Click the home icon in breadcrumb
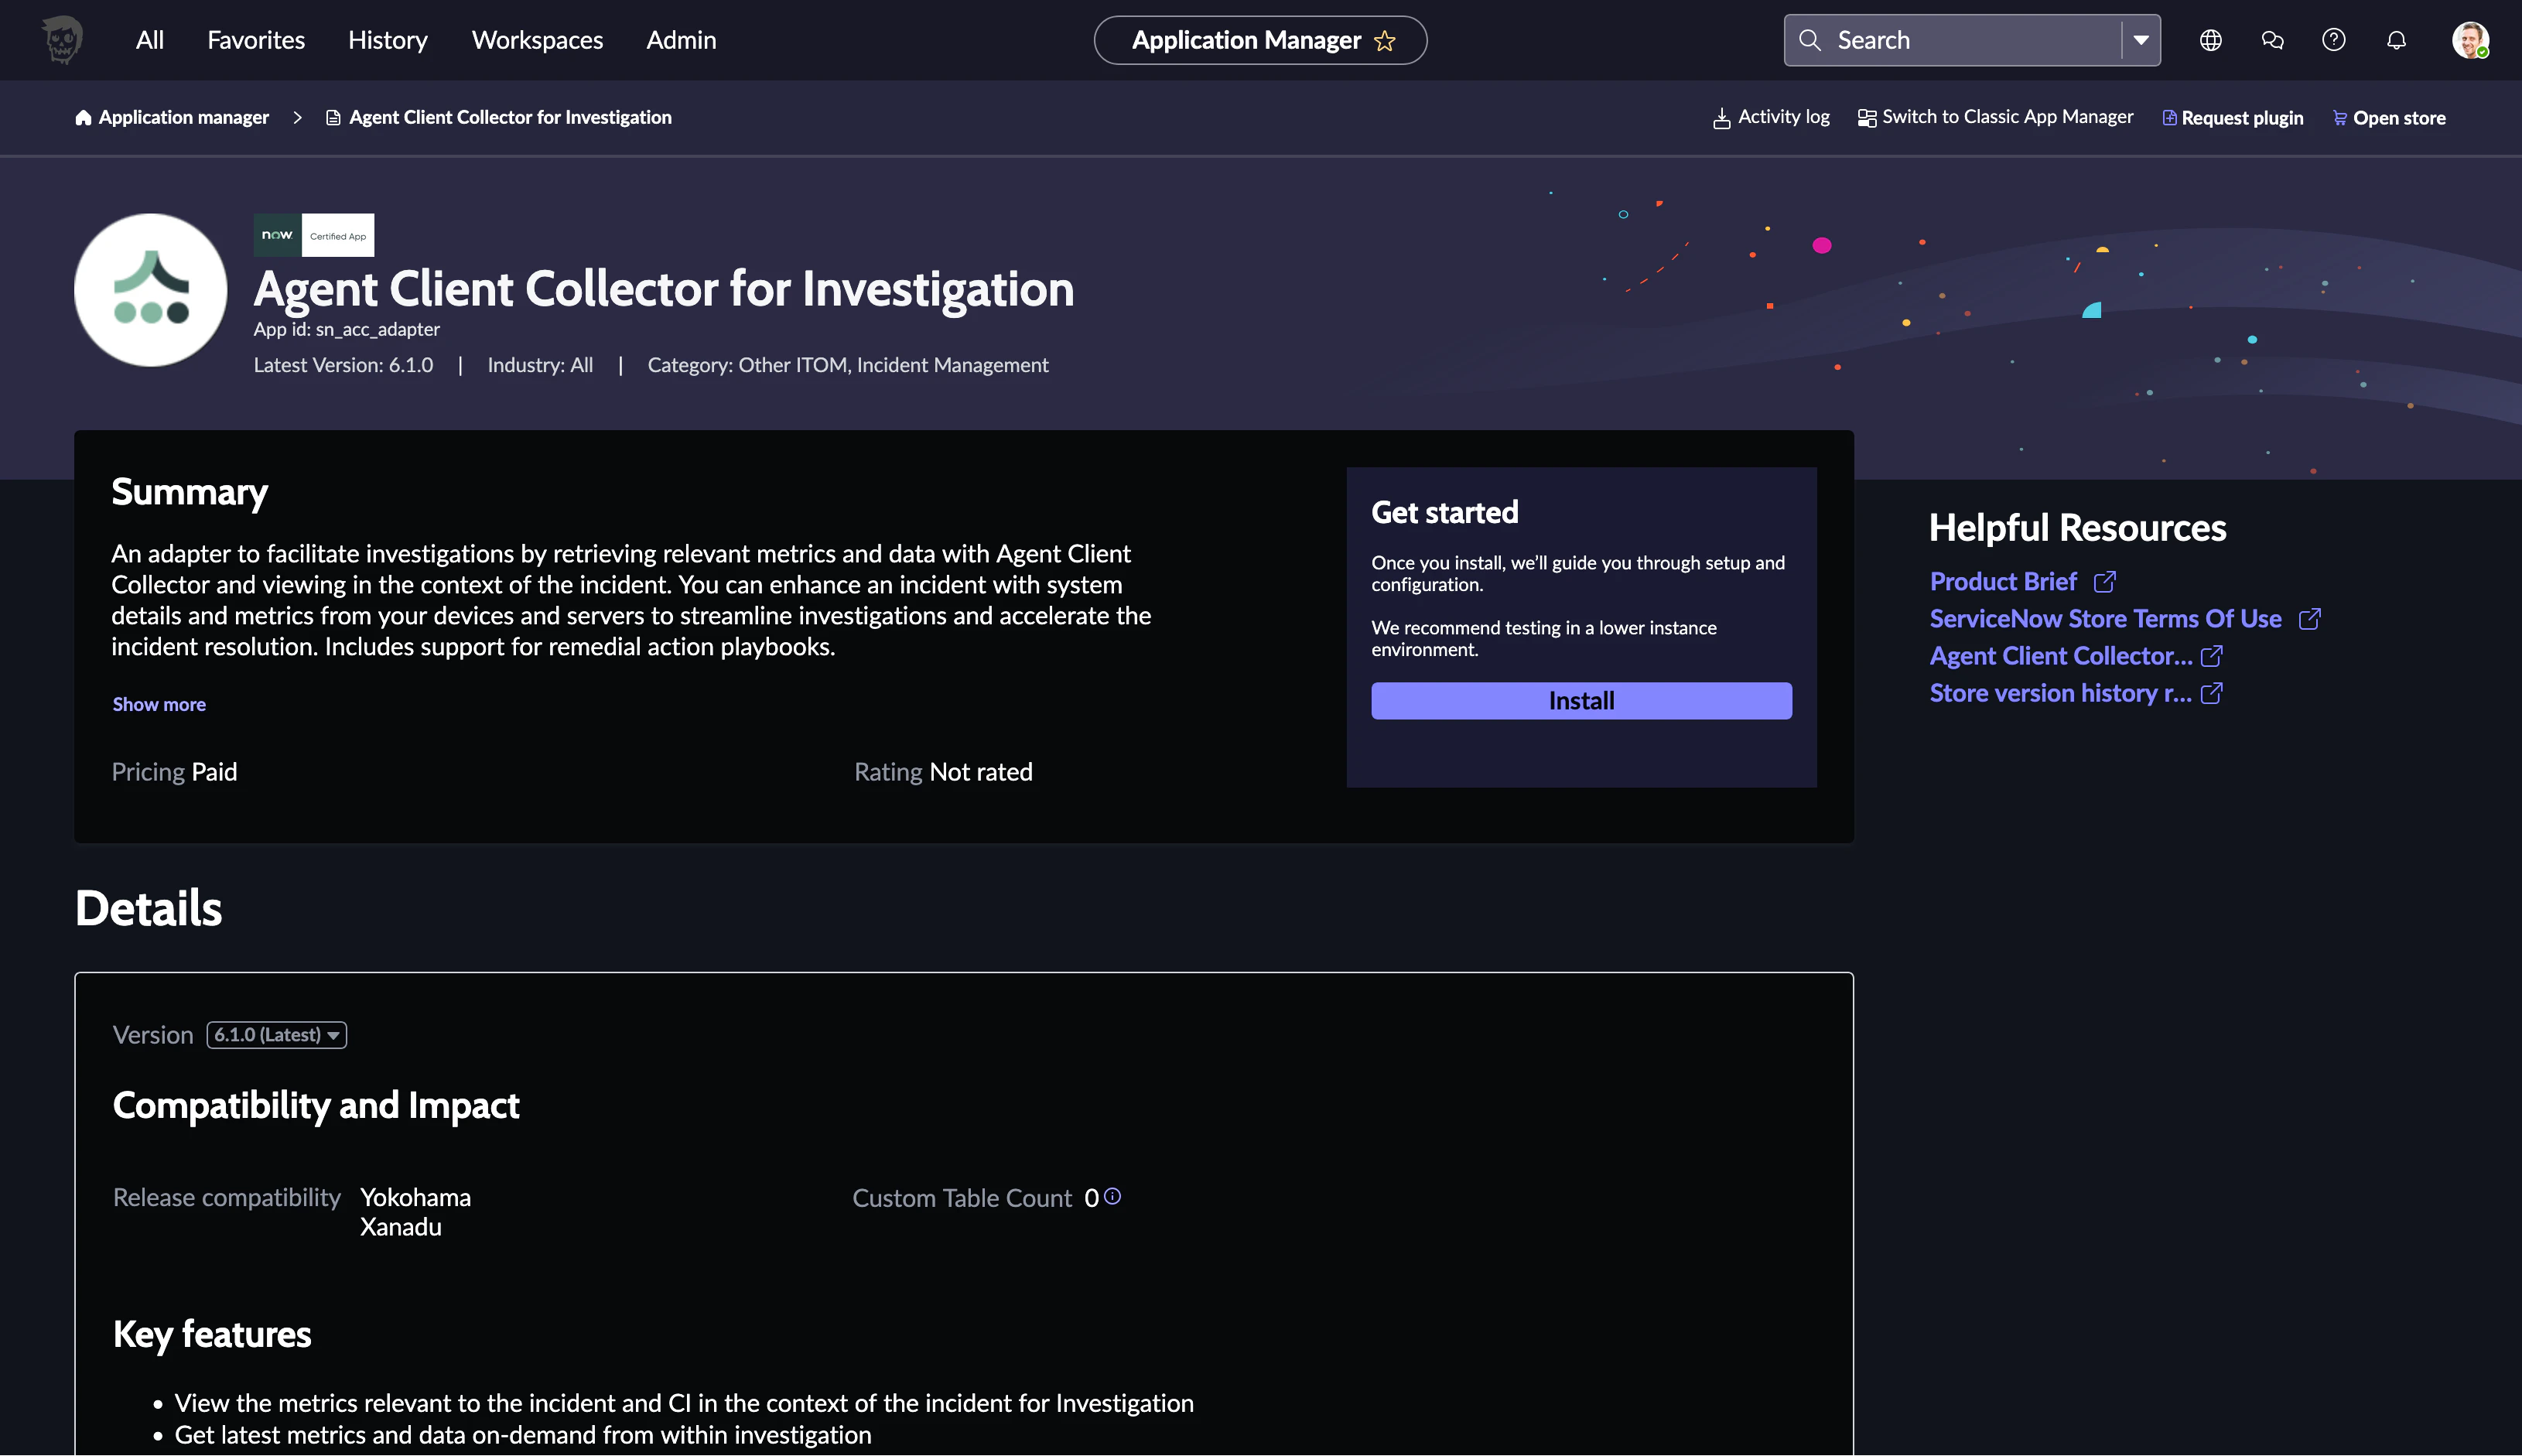This screenshot has height=1456, width=2522. pos(83,118)
